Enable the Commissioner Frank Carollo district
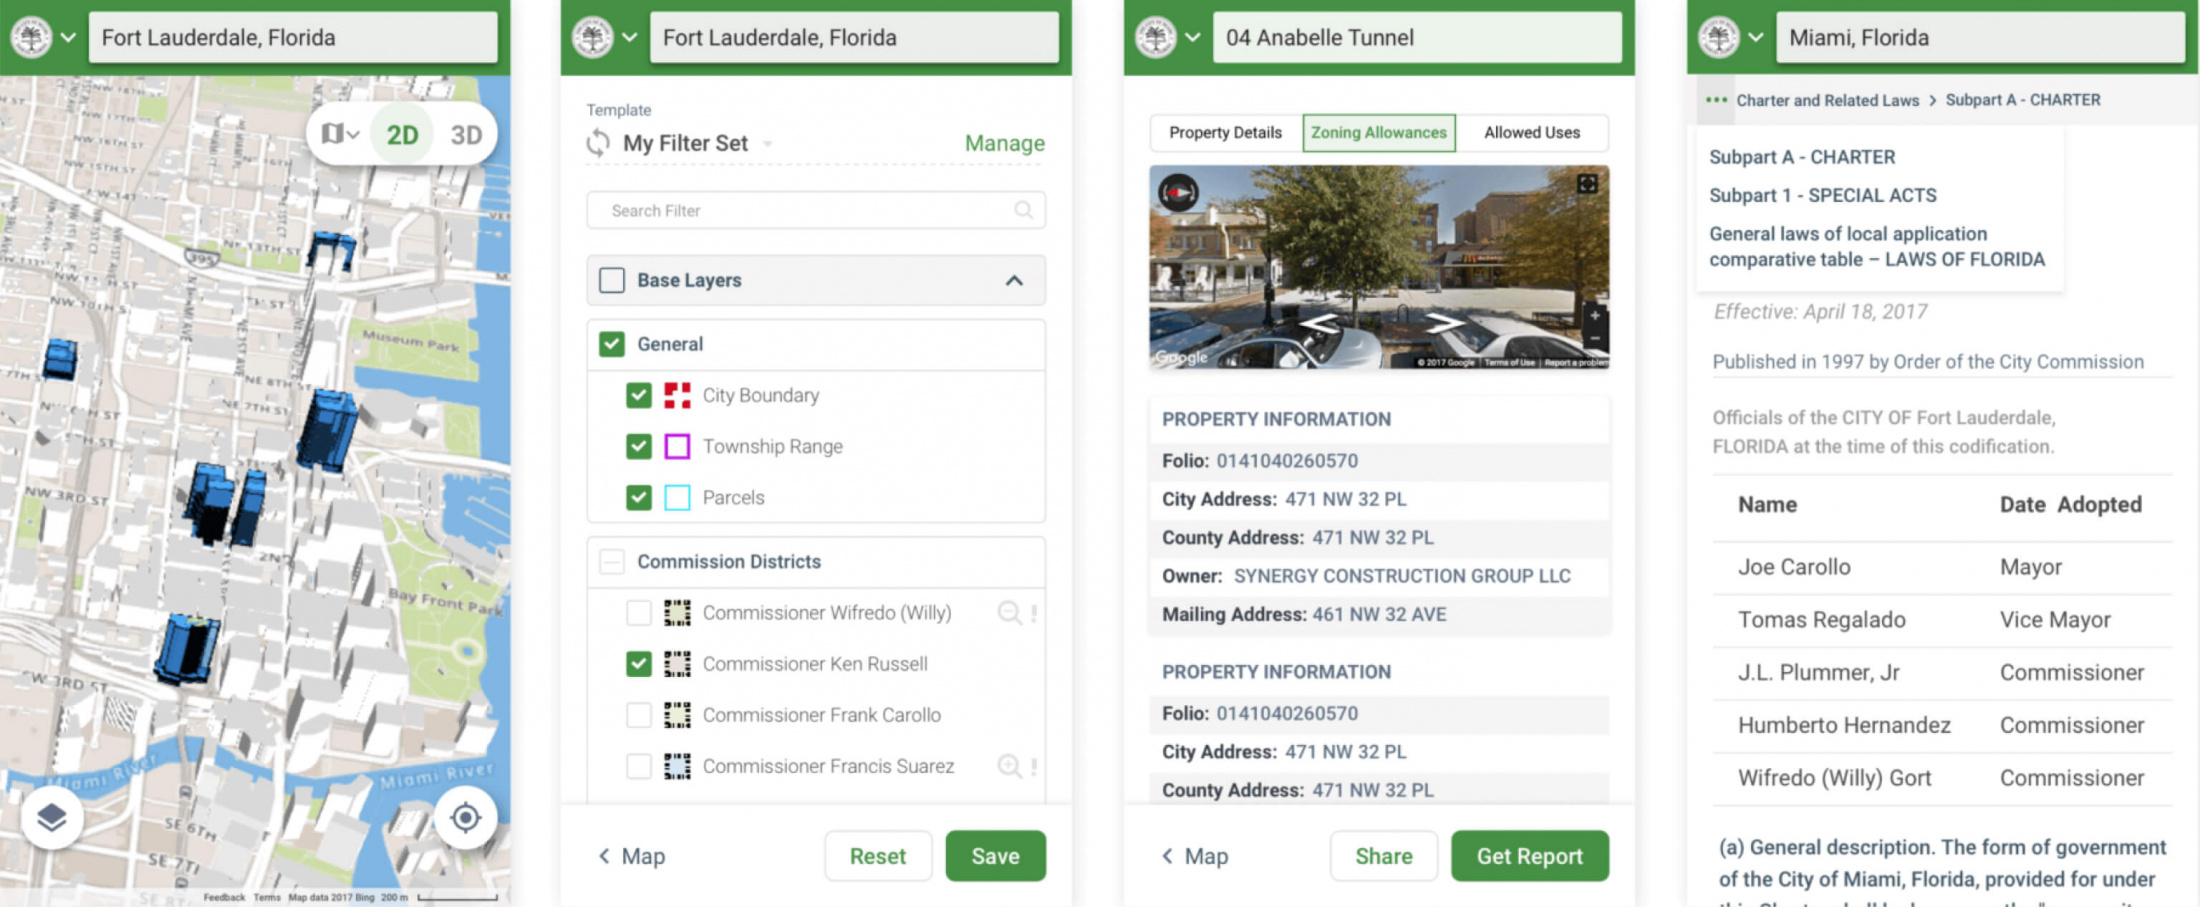This screenshot has width=2200, height=907. pos(639,715)
